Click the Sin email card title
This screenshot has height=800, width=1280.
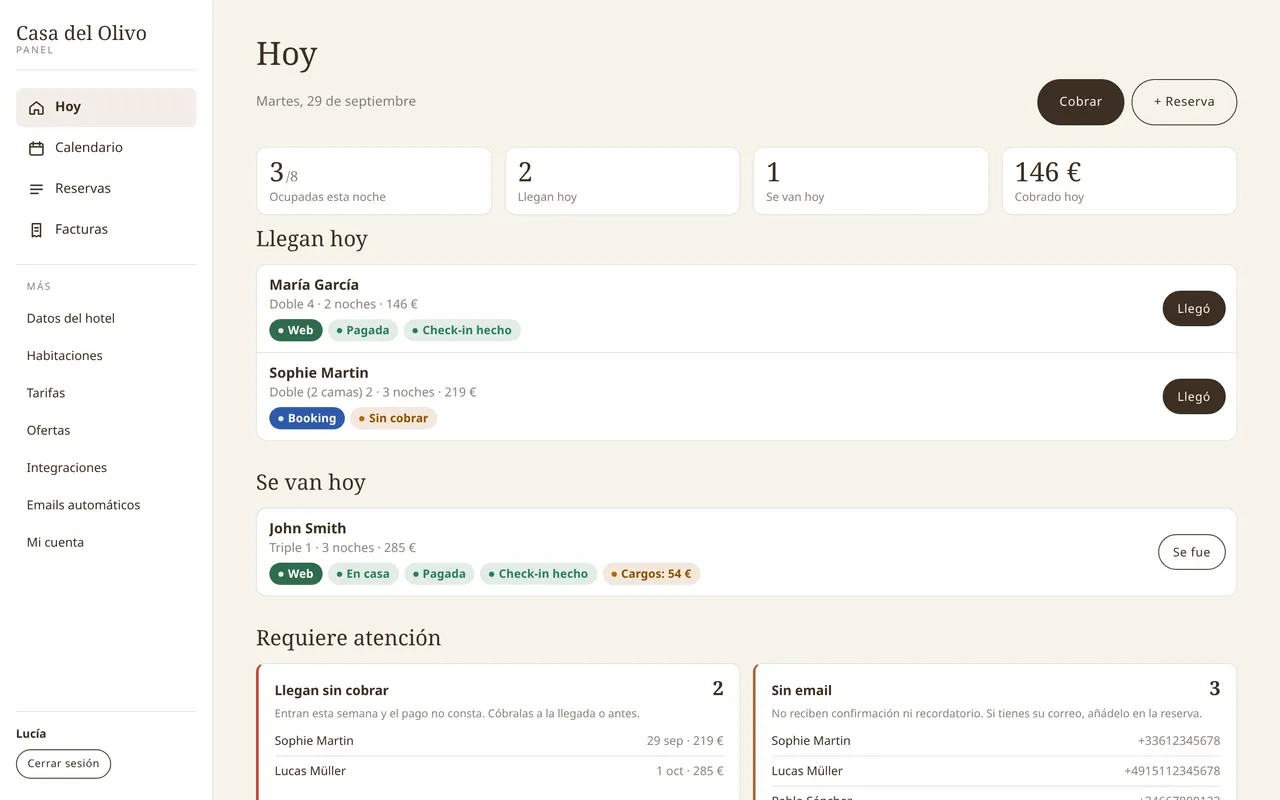802,690
